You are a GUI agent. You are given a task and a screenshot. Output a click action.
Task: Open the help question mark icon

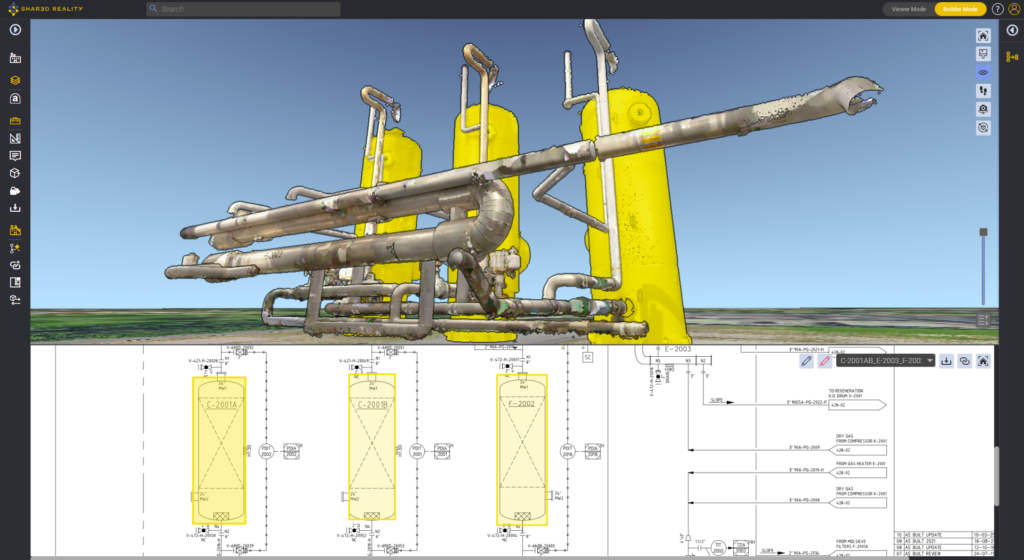click(x=997, y=9)
